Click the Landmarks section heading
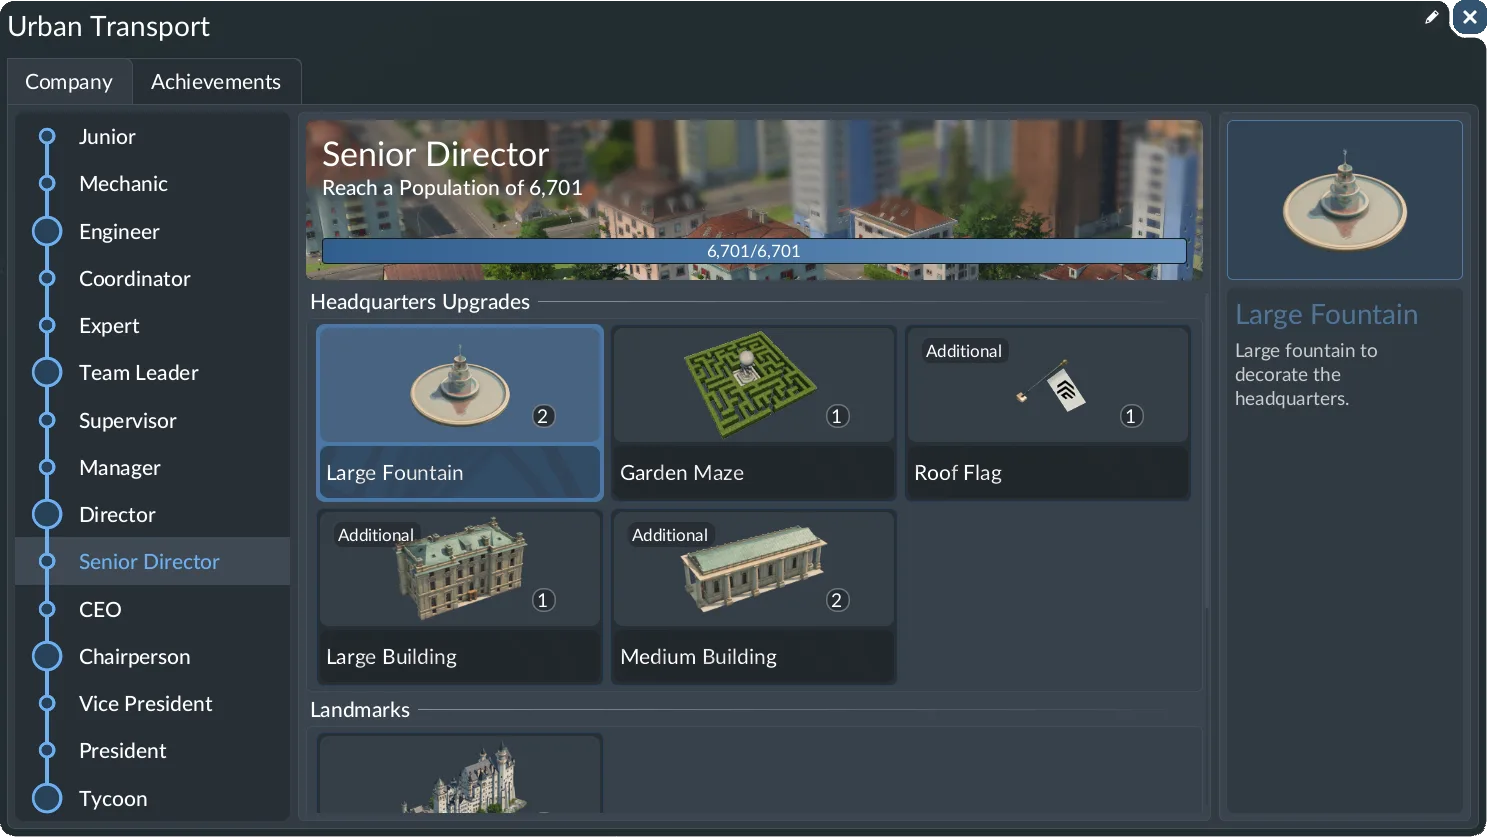The width and height of the screenshot is (1487, 837). click(x=360, y=710)
